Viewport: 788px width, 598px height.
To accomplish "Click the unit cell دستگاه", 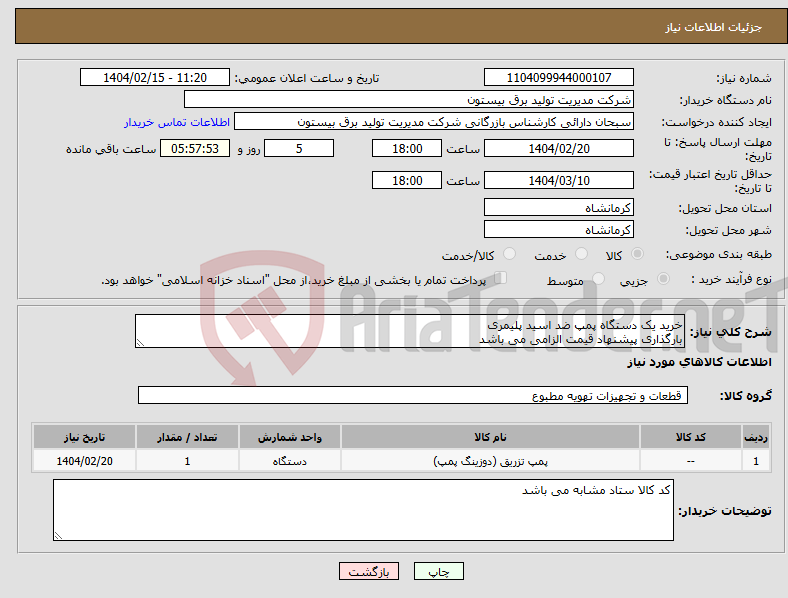I will click(x=289, y=461).
